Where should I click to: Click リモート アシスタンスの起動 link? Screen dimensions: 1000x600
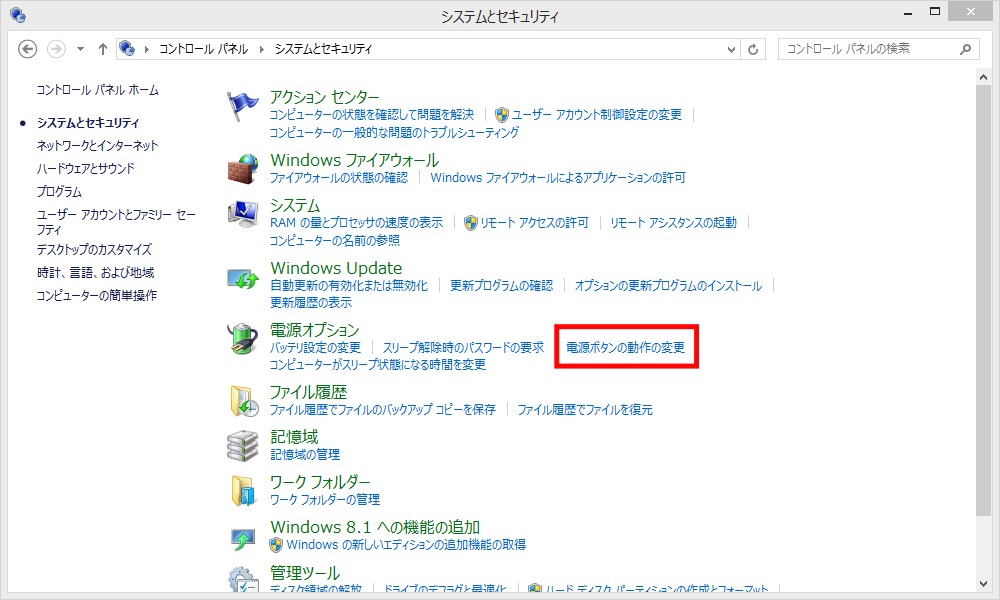(x=673, y=223)
